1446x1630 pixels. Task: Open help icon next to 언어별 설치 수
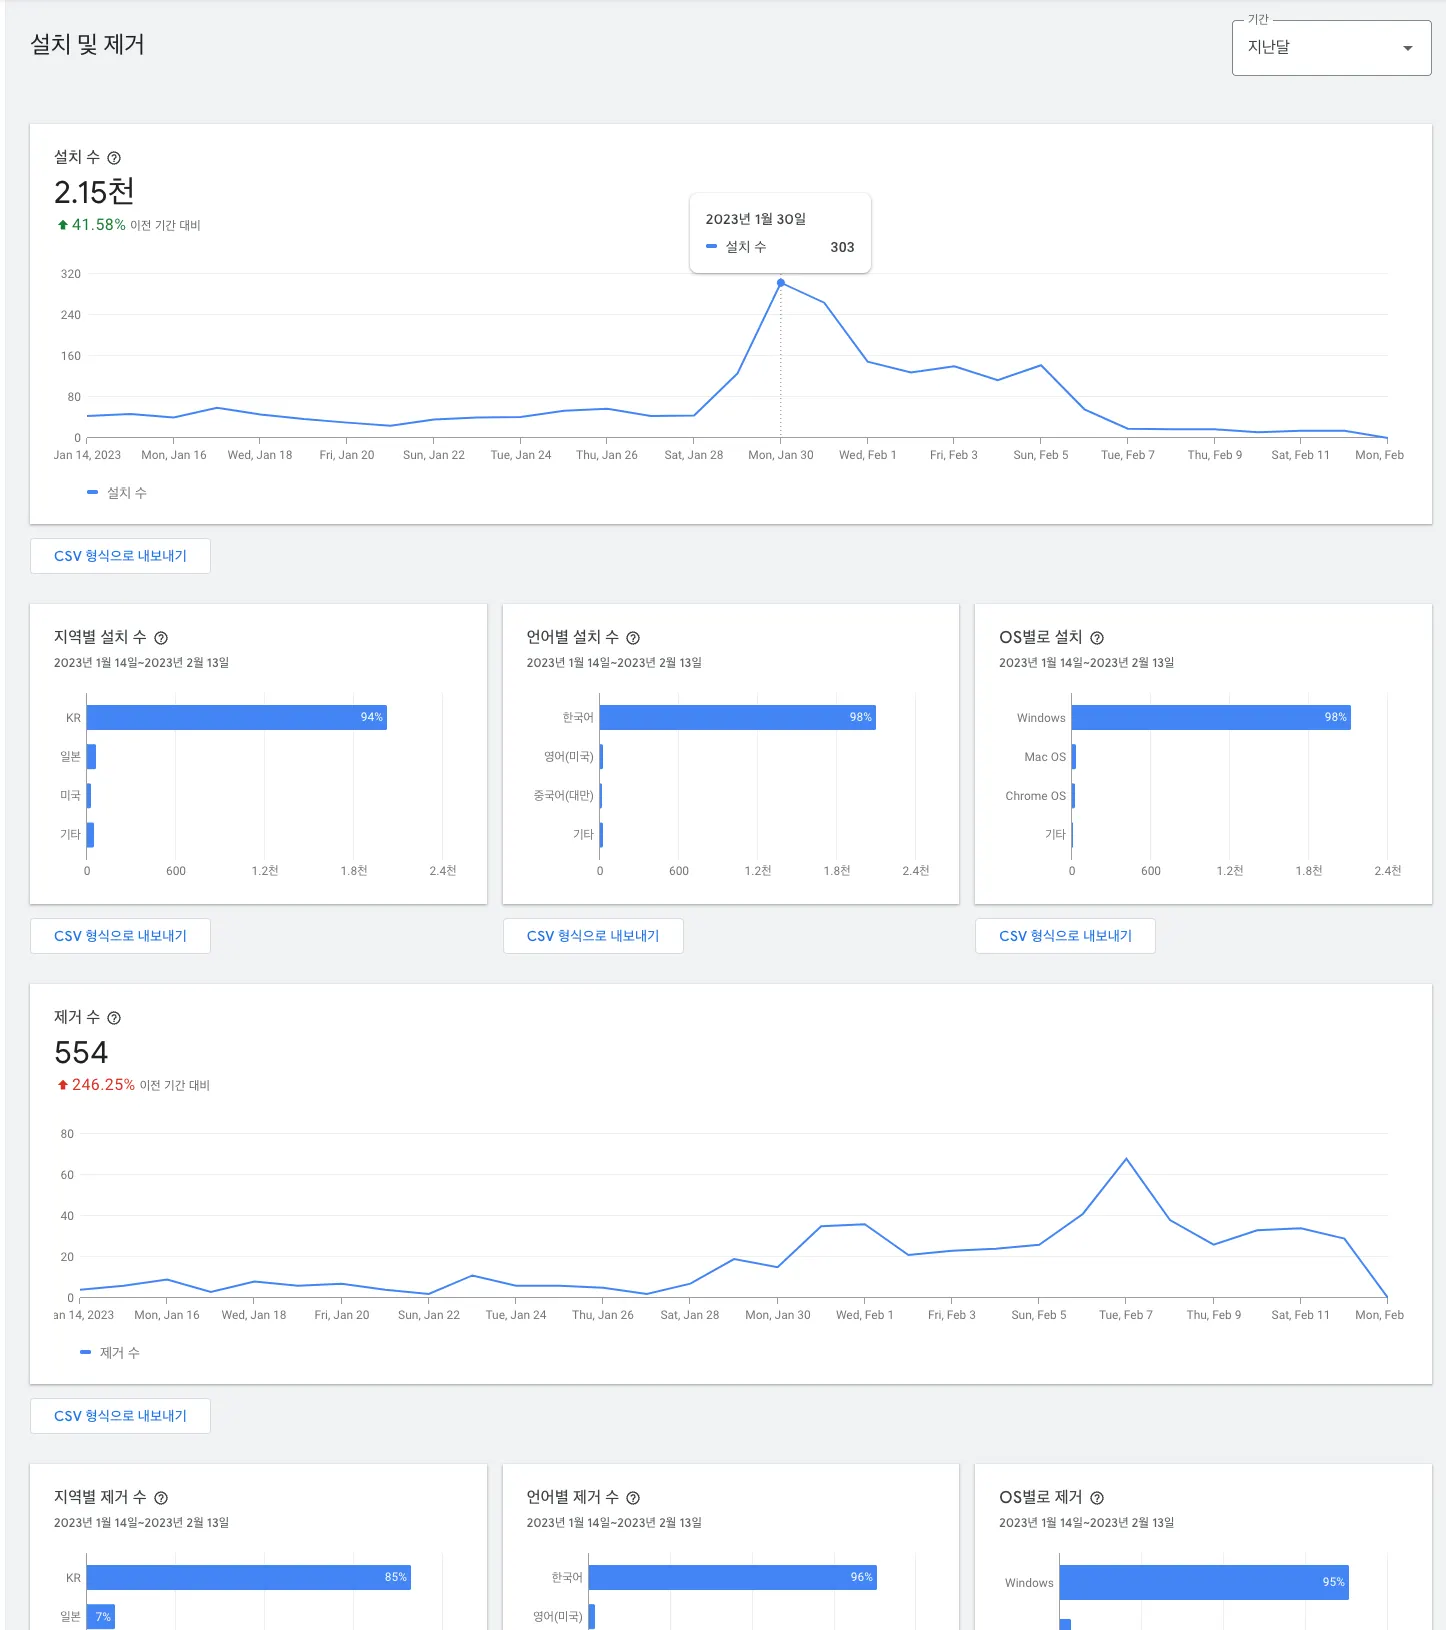(x=633, y=638)
